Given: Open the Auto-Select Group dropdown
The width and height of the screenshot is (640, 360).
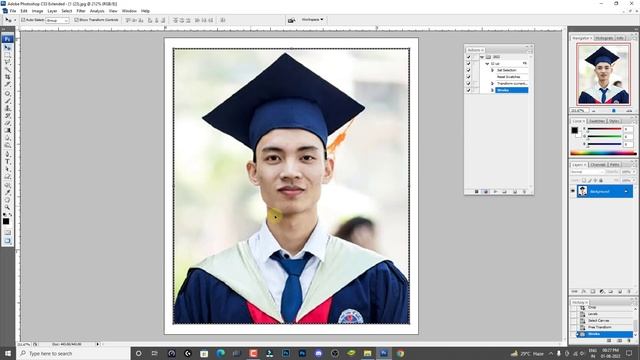Looking at the screenshot, I should [57, 20].
